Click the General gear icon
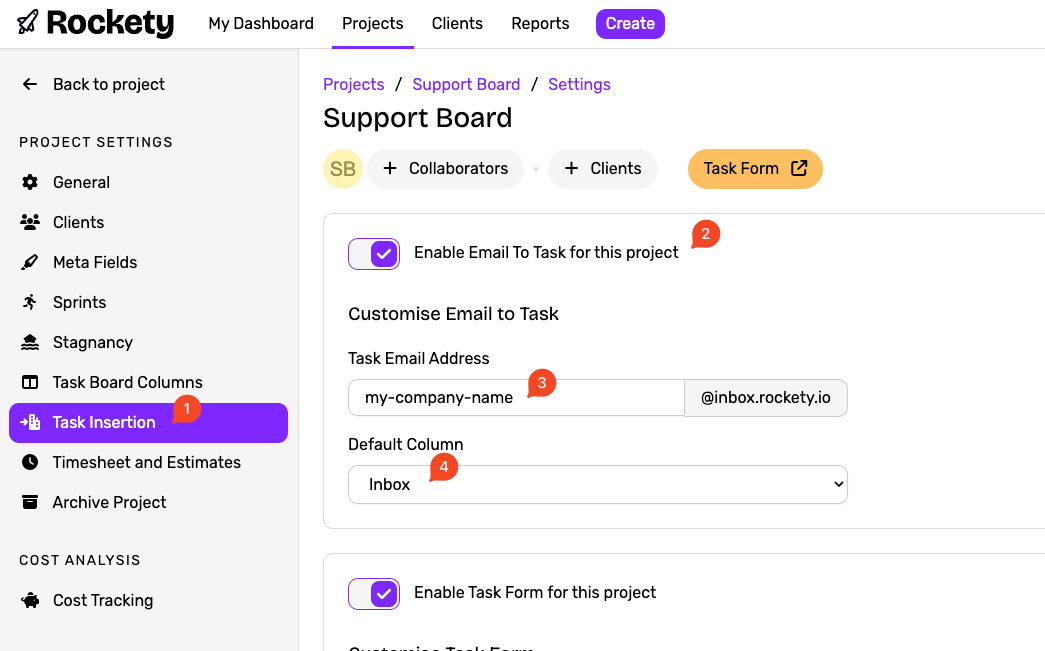 coord(29,182)
